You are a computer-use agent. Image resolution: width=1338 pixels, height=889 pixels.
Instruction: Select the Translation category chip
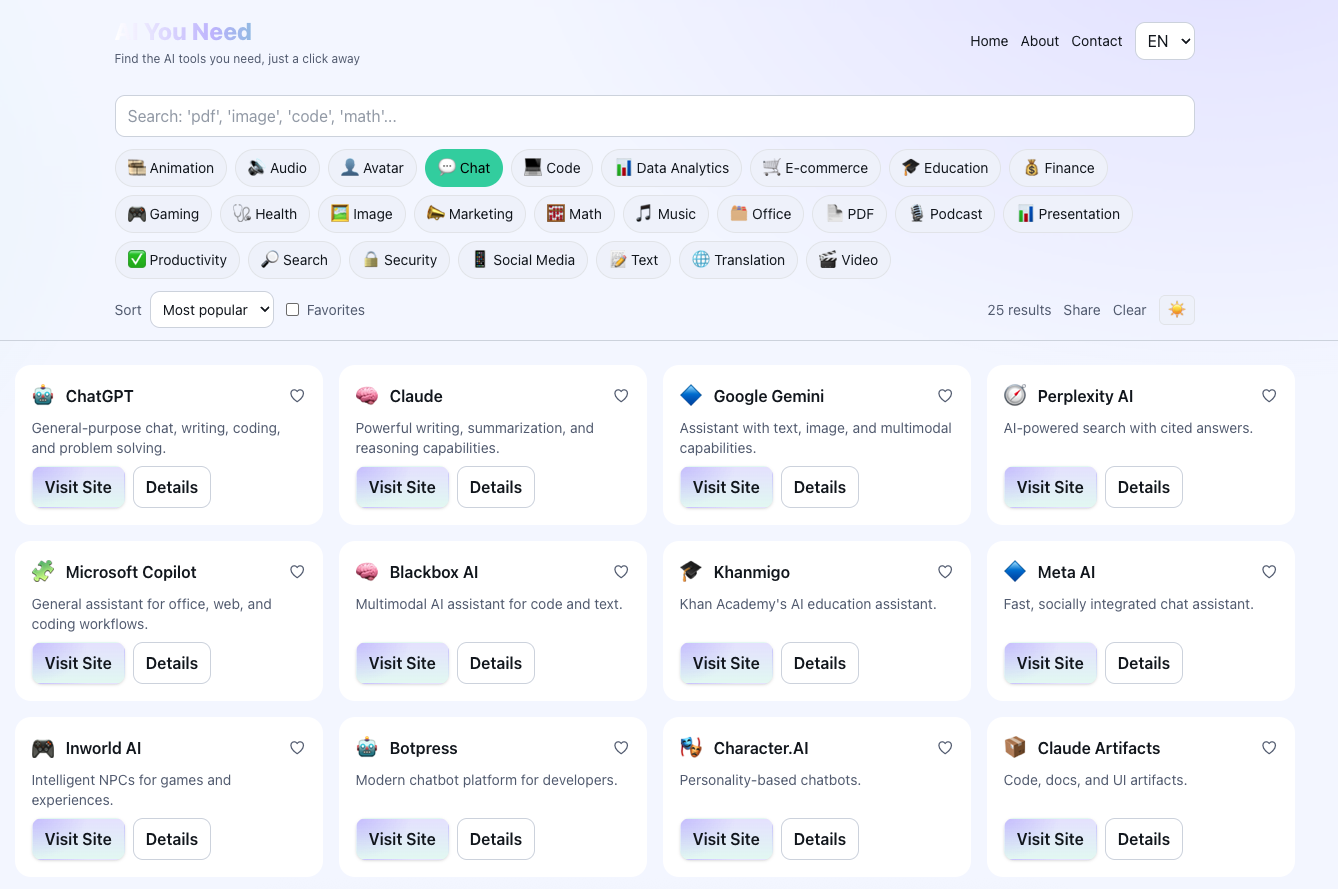point(738,260)
